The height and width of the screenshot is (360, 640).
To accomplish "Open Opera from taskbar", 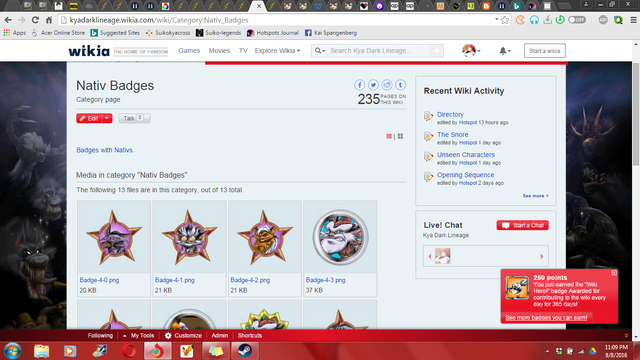I will 129,351.
